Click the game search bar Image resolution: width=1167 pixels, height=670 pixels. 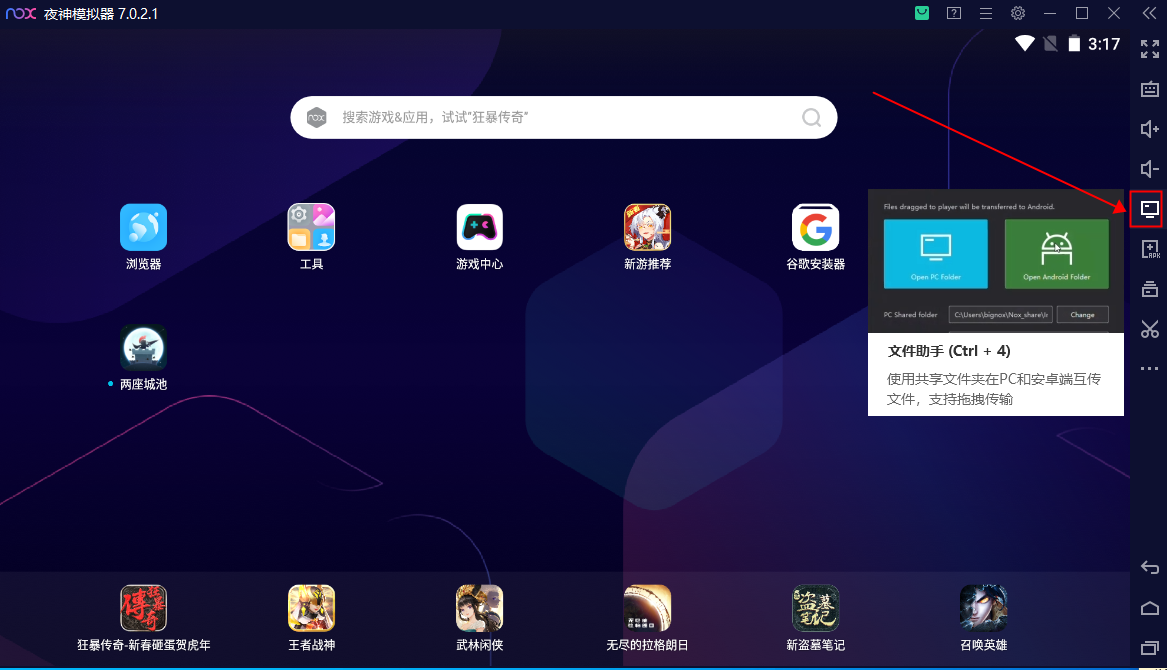(563, 117)
